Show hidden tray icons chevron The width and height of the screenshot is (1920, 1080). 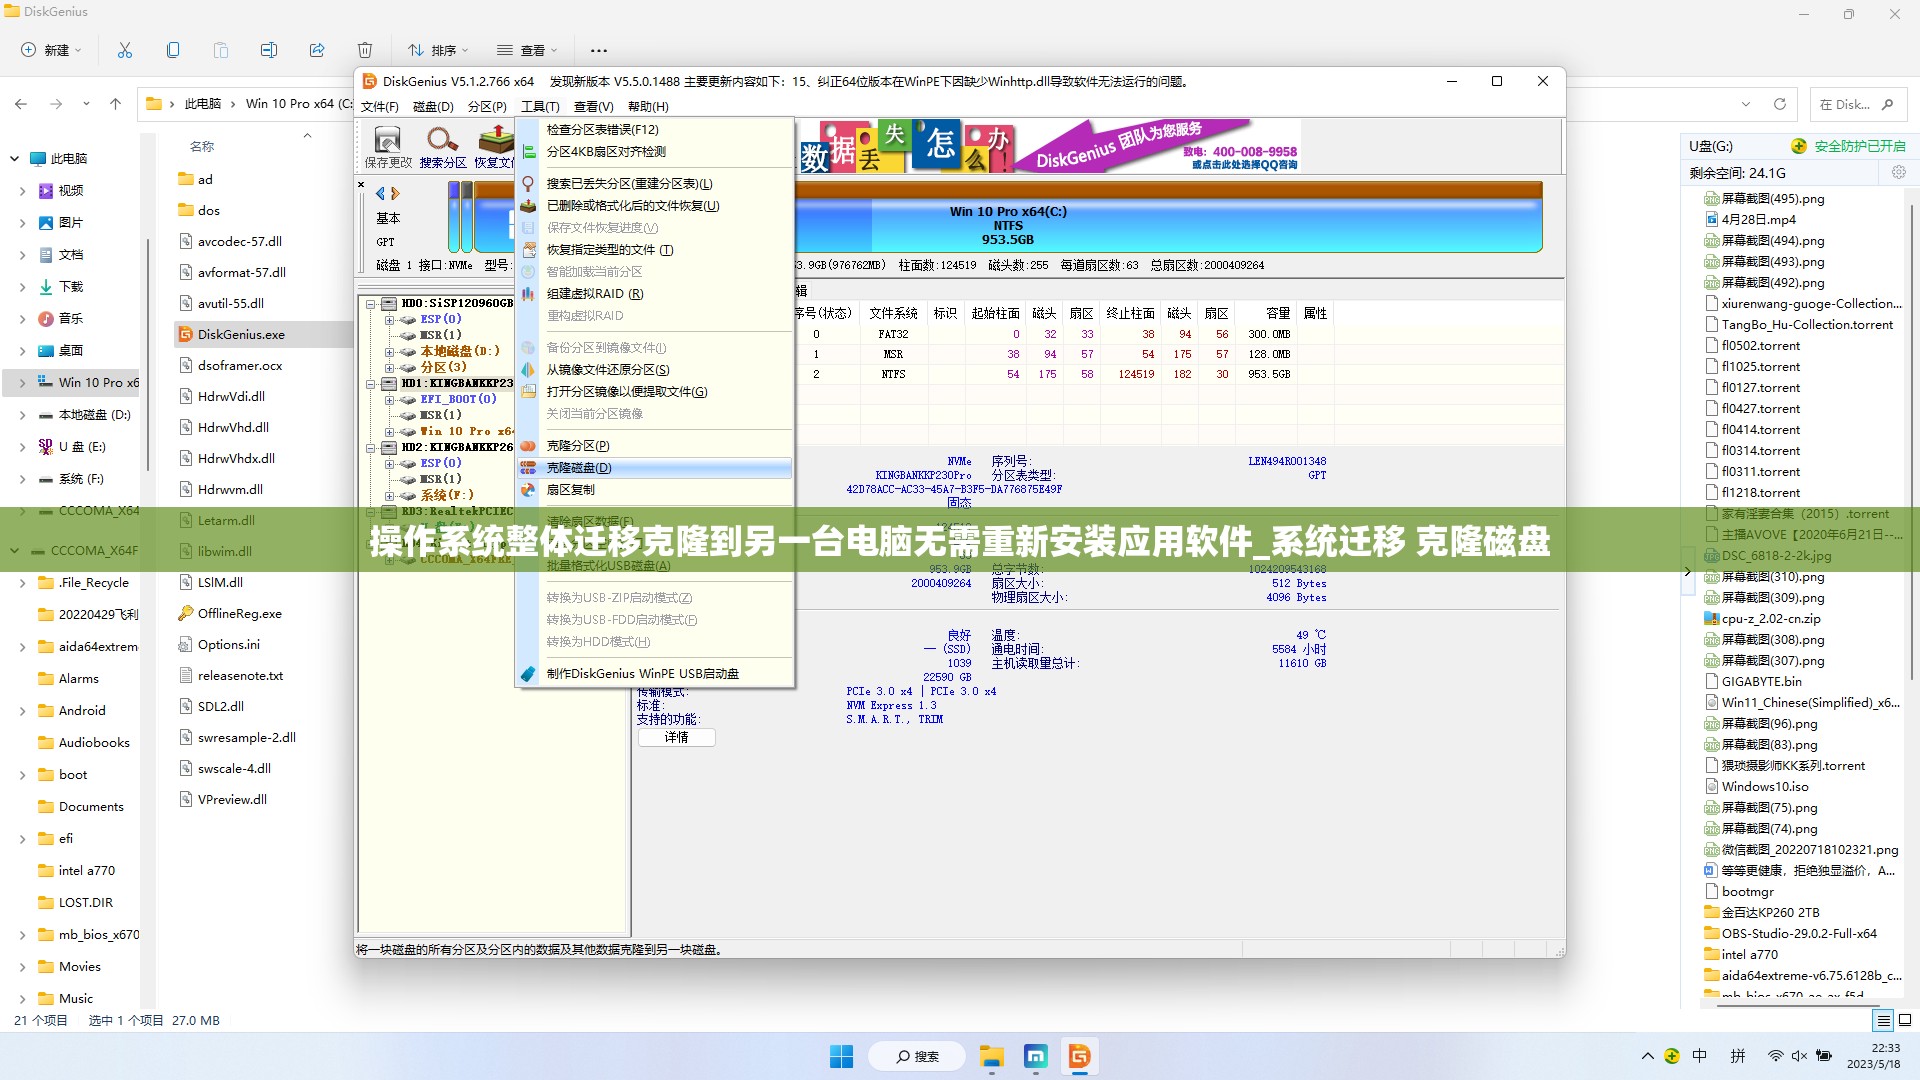pyautogui.click(x=1647, y=1056)
